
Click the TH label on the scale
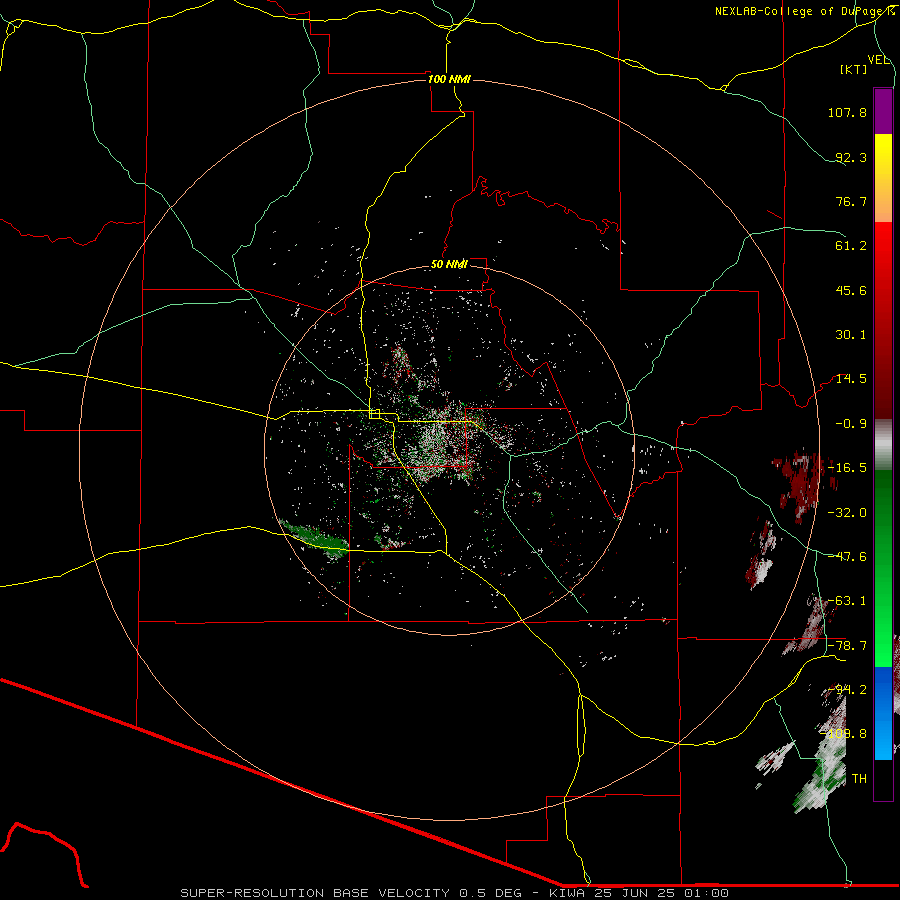tap(859, 779)
